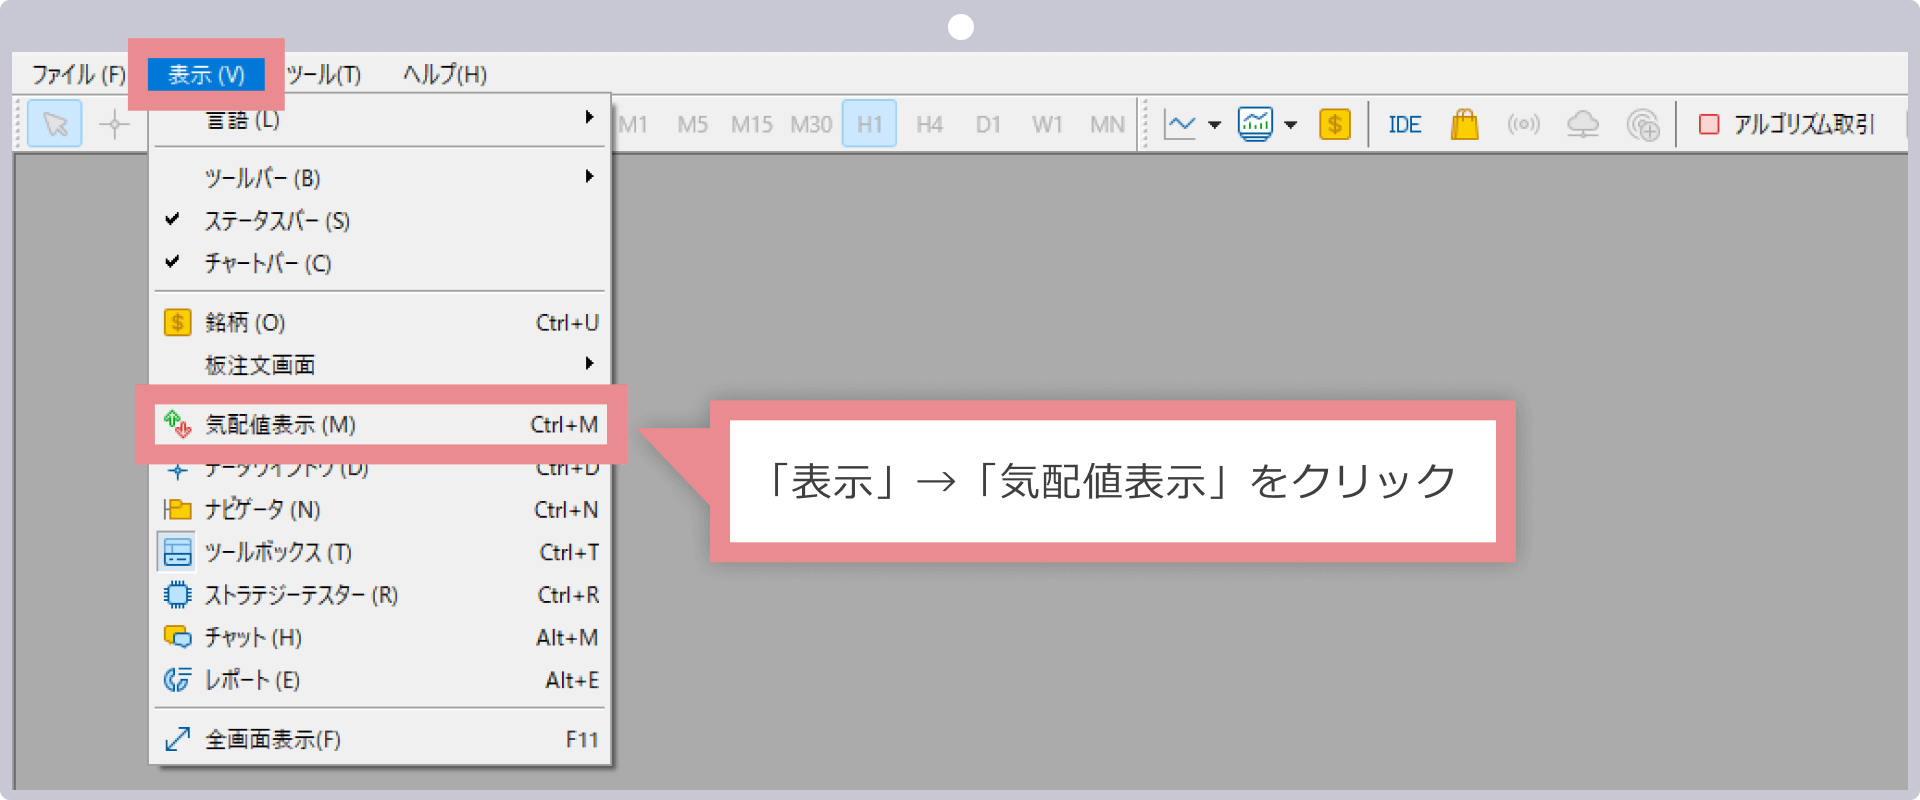Open the VPS cloud icon
The image size is (1920, 800).
click(1582, 124)
